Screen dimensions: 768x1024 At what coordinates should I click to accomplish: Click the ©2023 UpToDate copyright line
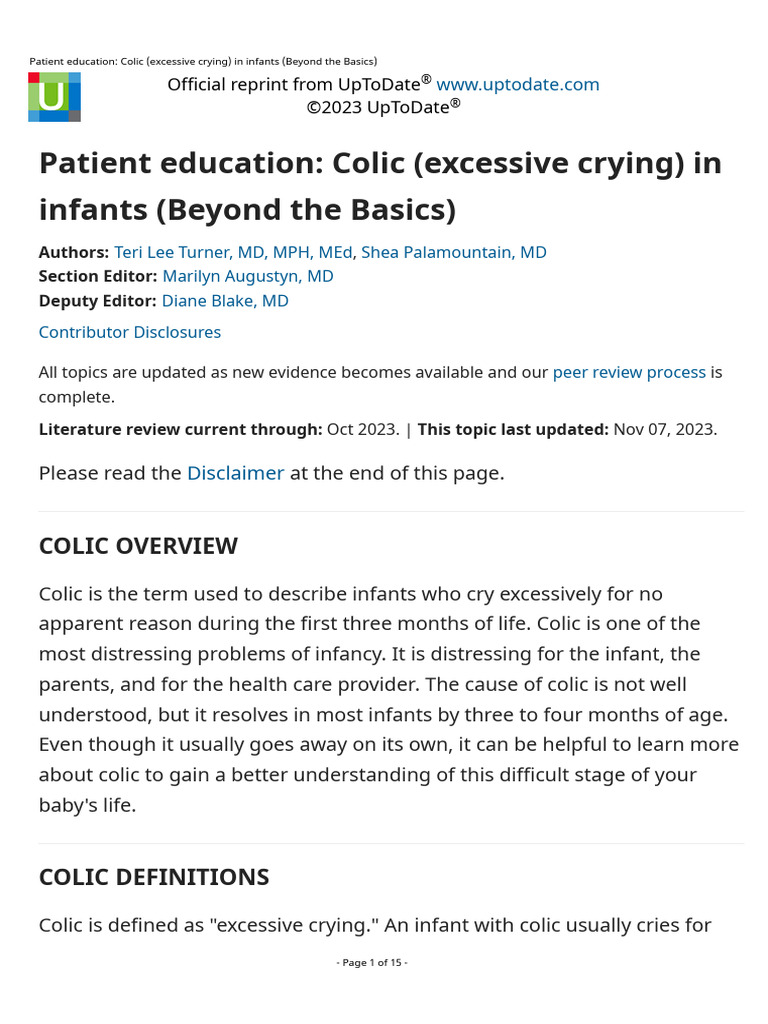(x=383, y=107)
